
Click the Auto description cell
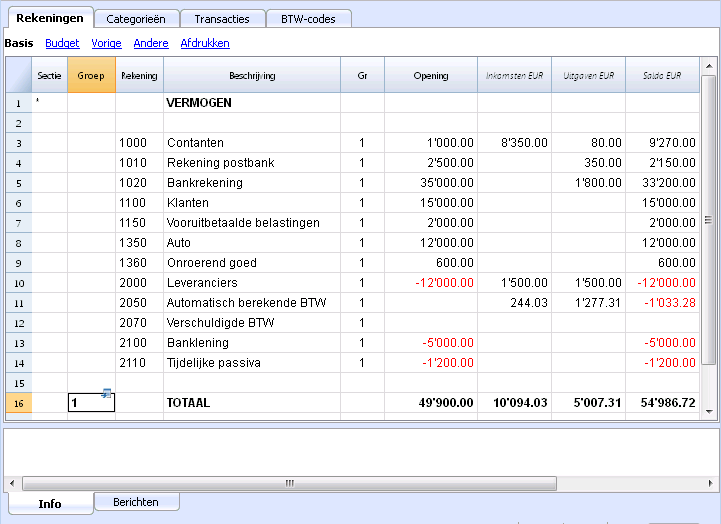pos(252,243)
